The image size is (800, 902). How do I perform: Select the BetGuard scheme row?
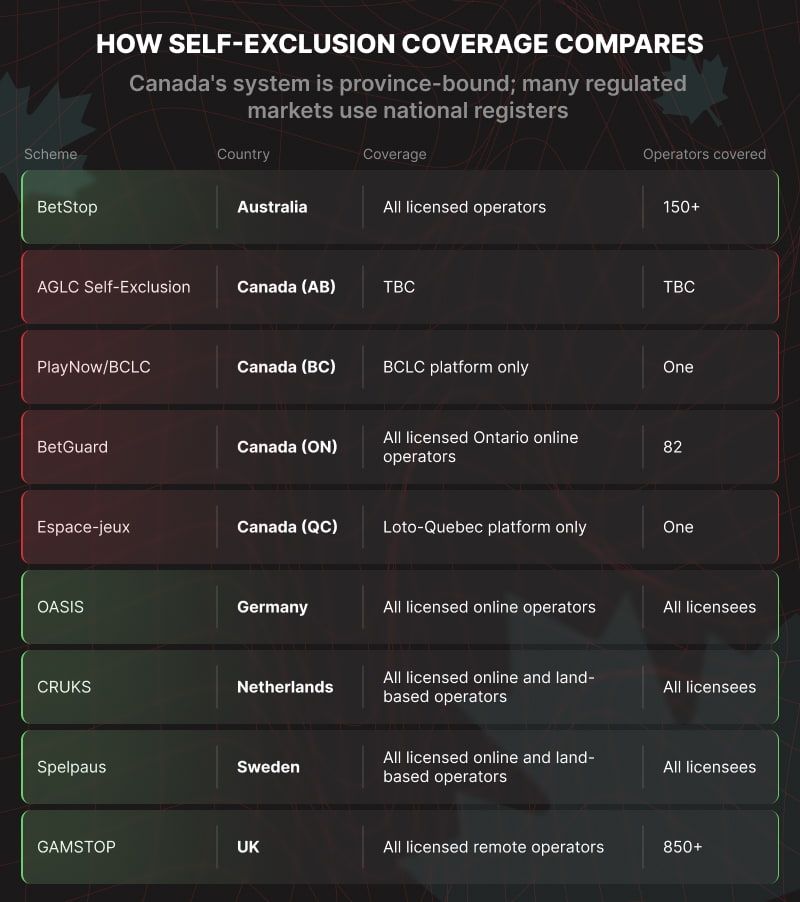pyautogui.click(x=400, y=447)
